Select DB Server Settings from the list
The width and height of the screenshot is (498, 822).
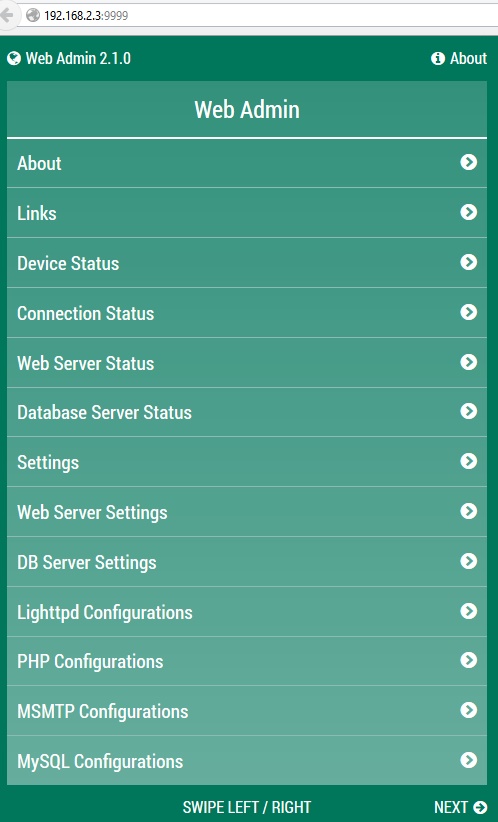pos(247,562)
